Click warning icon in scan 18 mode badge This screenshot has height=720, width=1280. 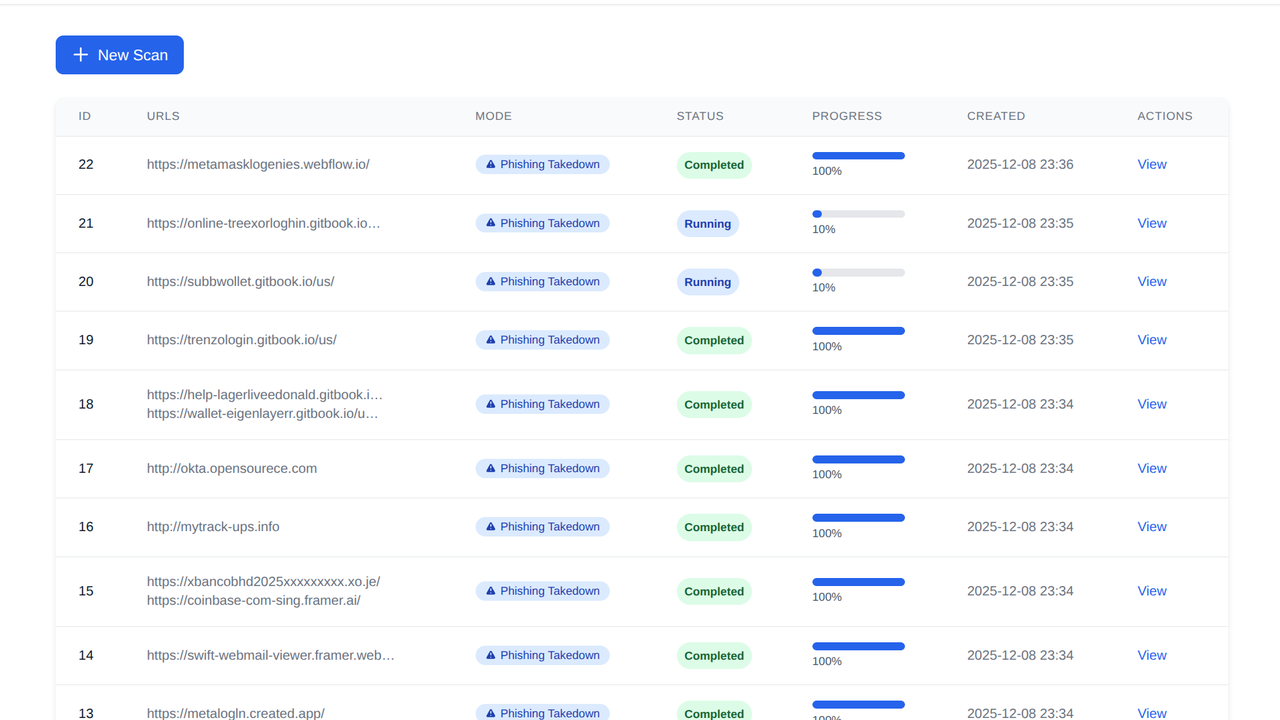pyautogui.click(x=491, y=404)
